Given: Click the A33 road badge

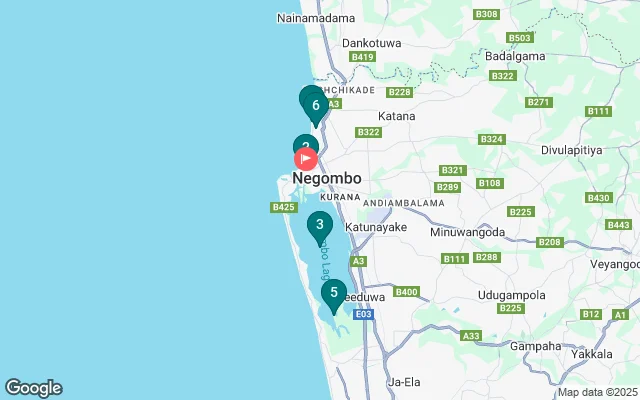Looking at the screenshot, I should point(471,336).
